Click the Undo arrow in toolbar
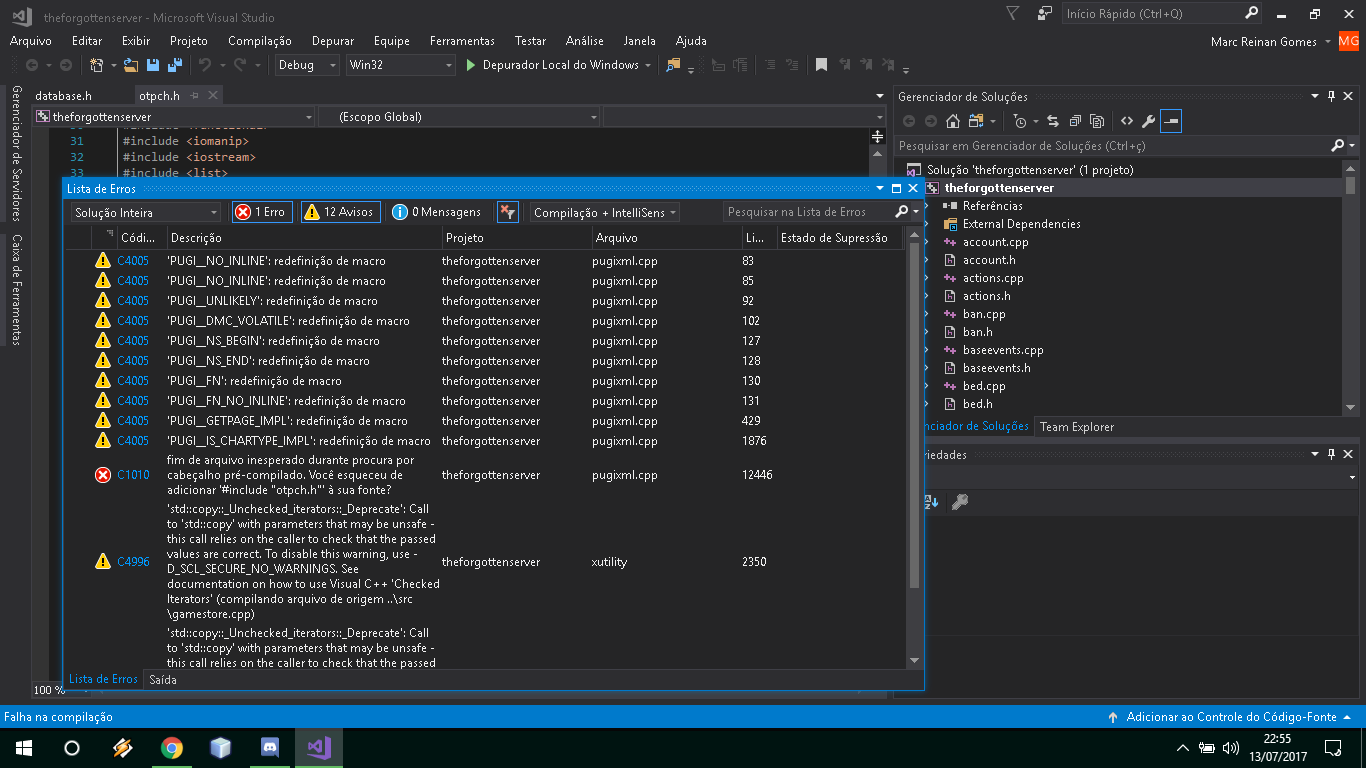This screenshot has width=1366, height=768. tap(205, 65)
